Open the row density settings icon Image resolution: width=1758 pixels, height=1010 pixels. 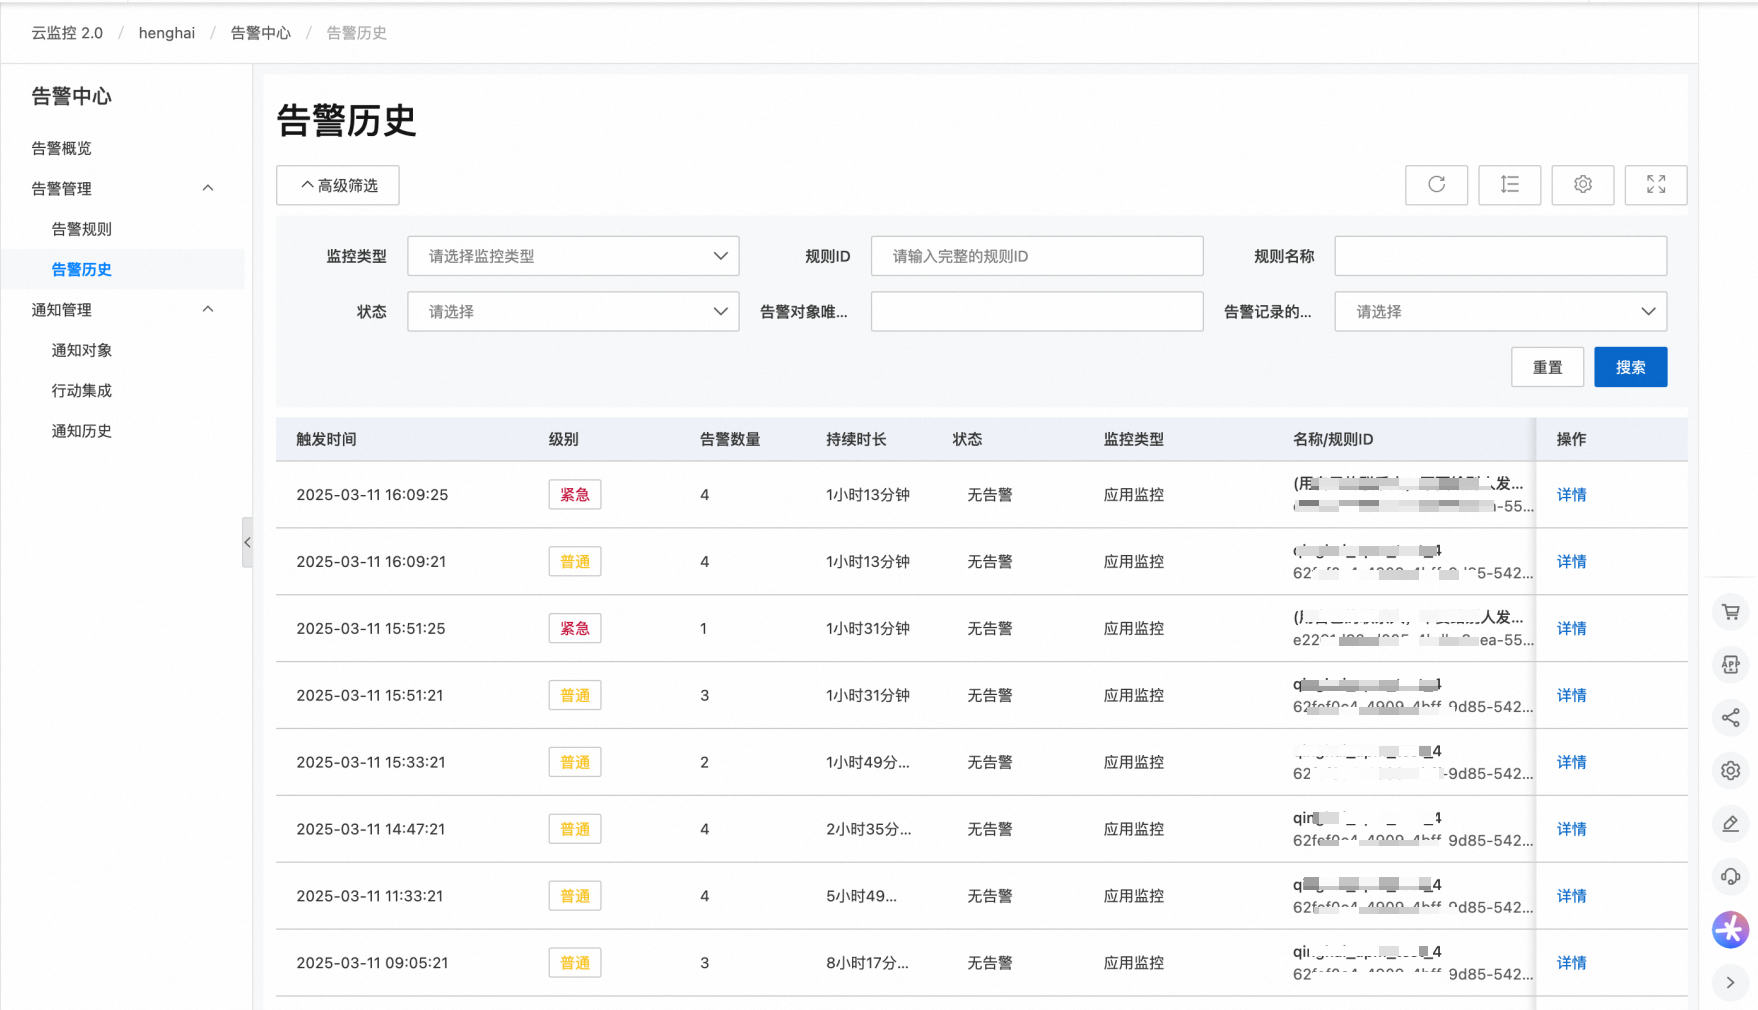[x=1509, y=185]
